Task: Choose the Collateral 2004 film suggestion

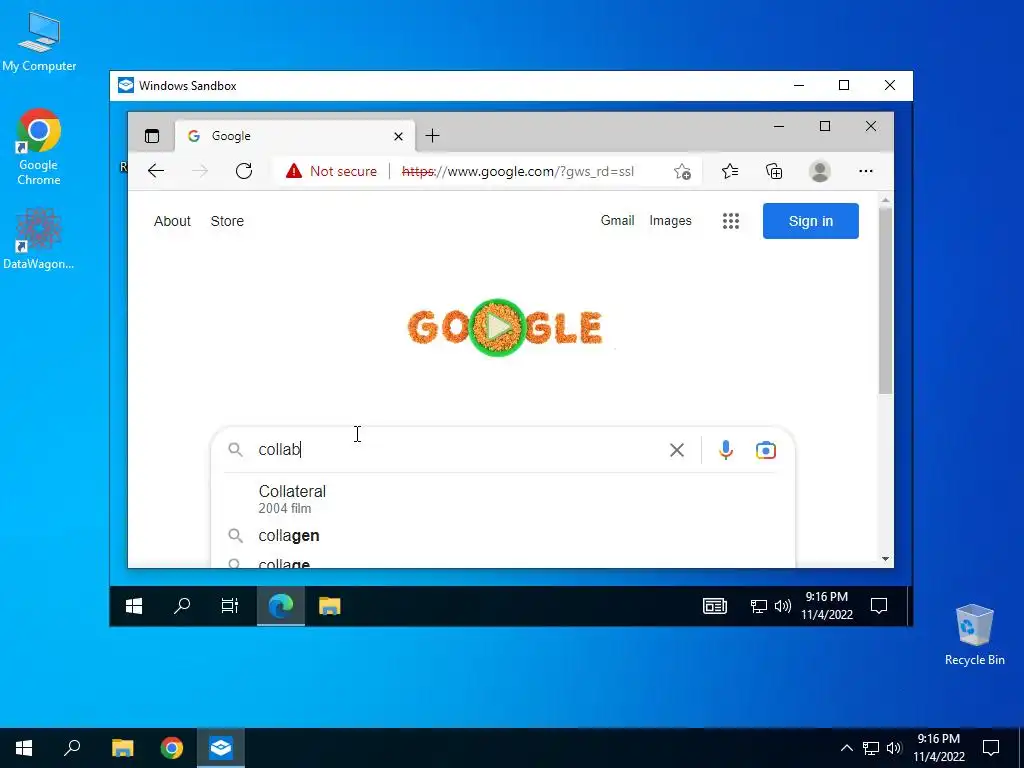Action: pyautogui.click(x=503, y=499)
